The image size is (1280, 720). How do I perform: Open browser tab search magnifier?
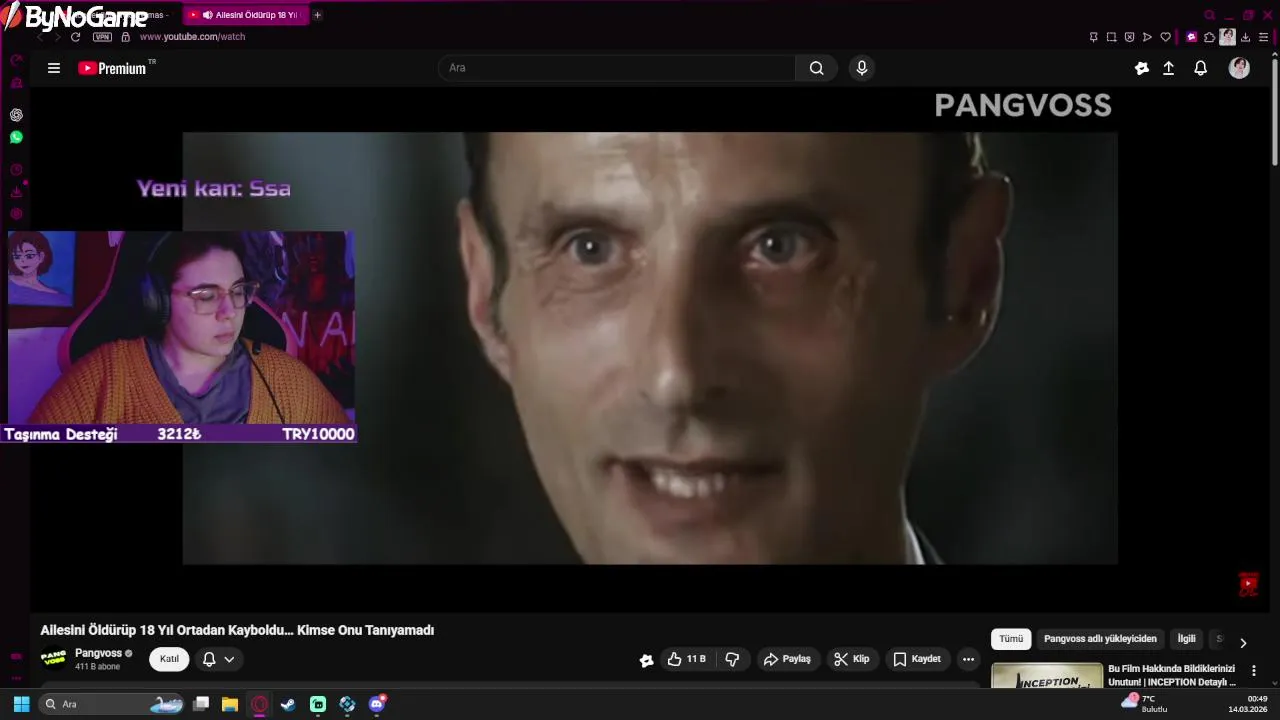[x=1209, y=15]
